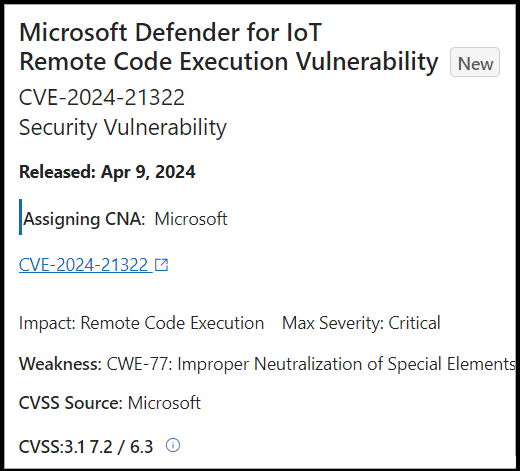Image resolution: width=520 pixels, height=471 pixels.
Task: Click the New badge beside the title
Action: 475,62
